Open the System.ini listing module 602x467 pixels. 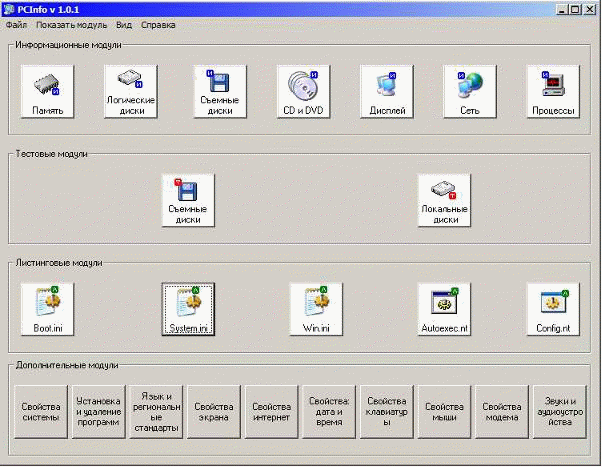click(x=188, y=308)
